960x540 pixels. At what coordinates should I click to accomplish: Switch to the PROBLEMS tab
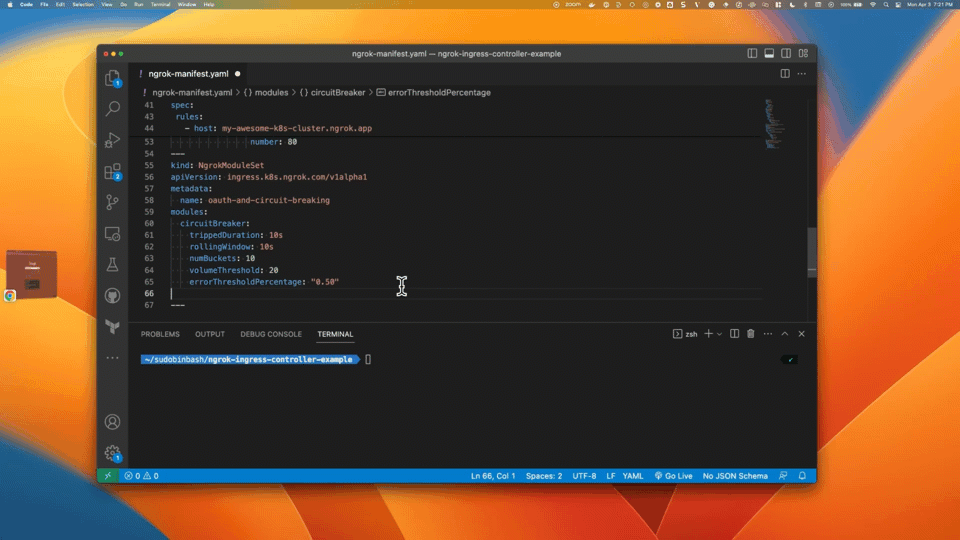160,334
